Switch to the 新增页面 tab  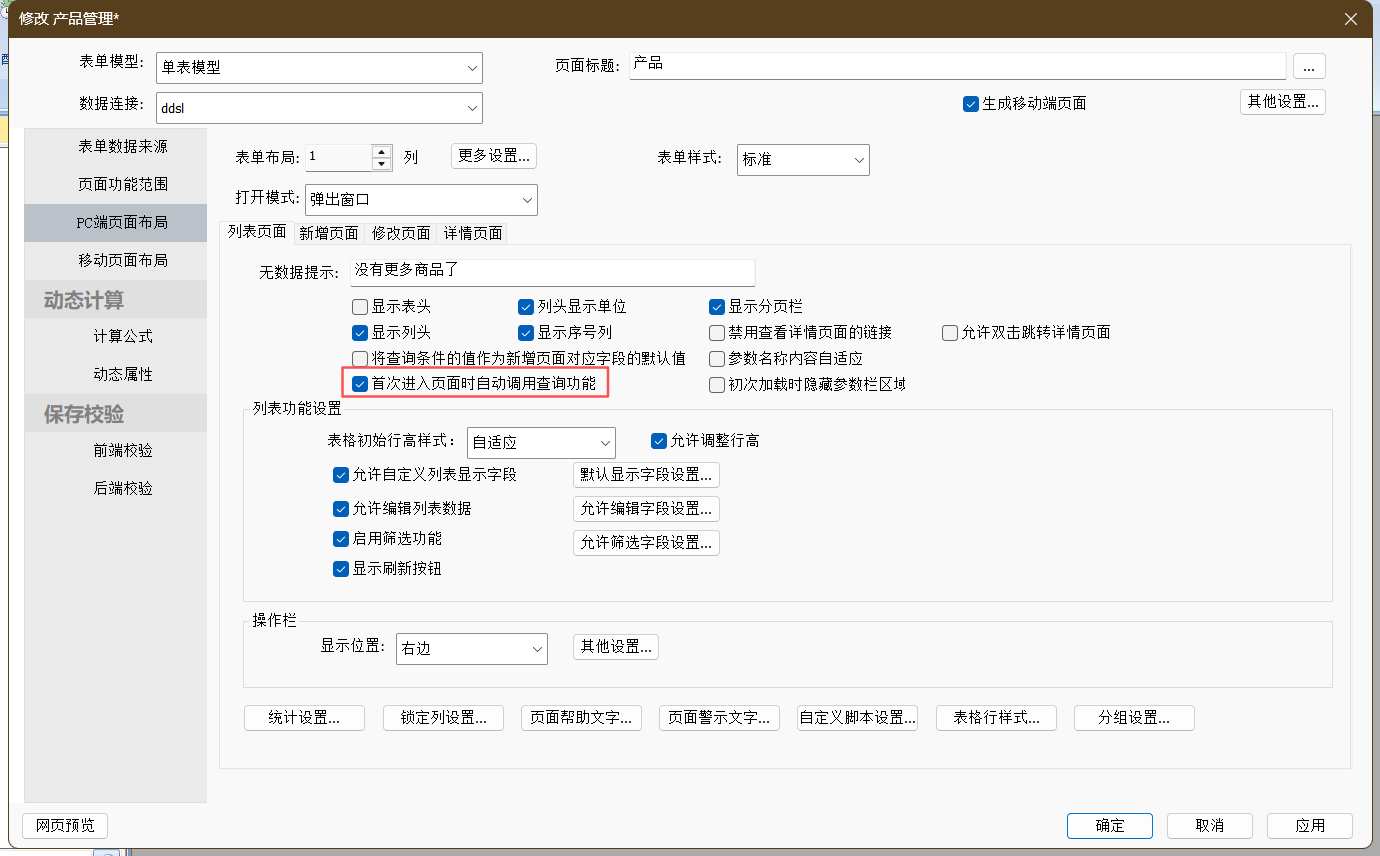(328, 233)
